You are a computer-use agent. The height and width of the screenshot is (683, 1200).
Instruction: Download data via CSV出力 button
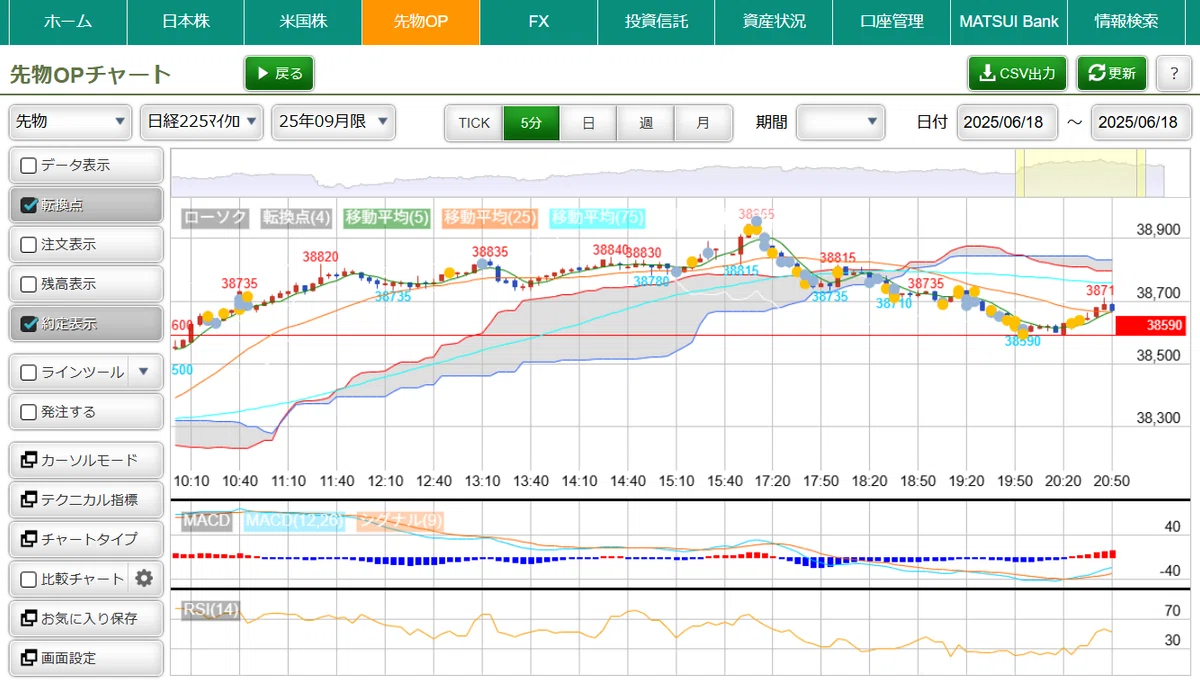(1017, 73)
